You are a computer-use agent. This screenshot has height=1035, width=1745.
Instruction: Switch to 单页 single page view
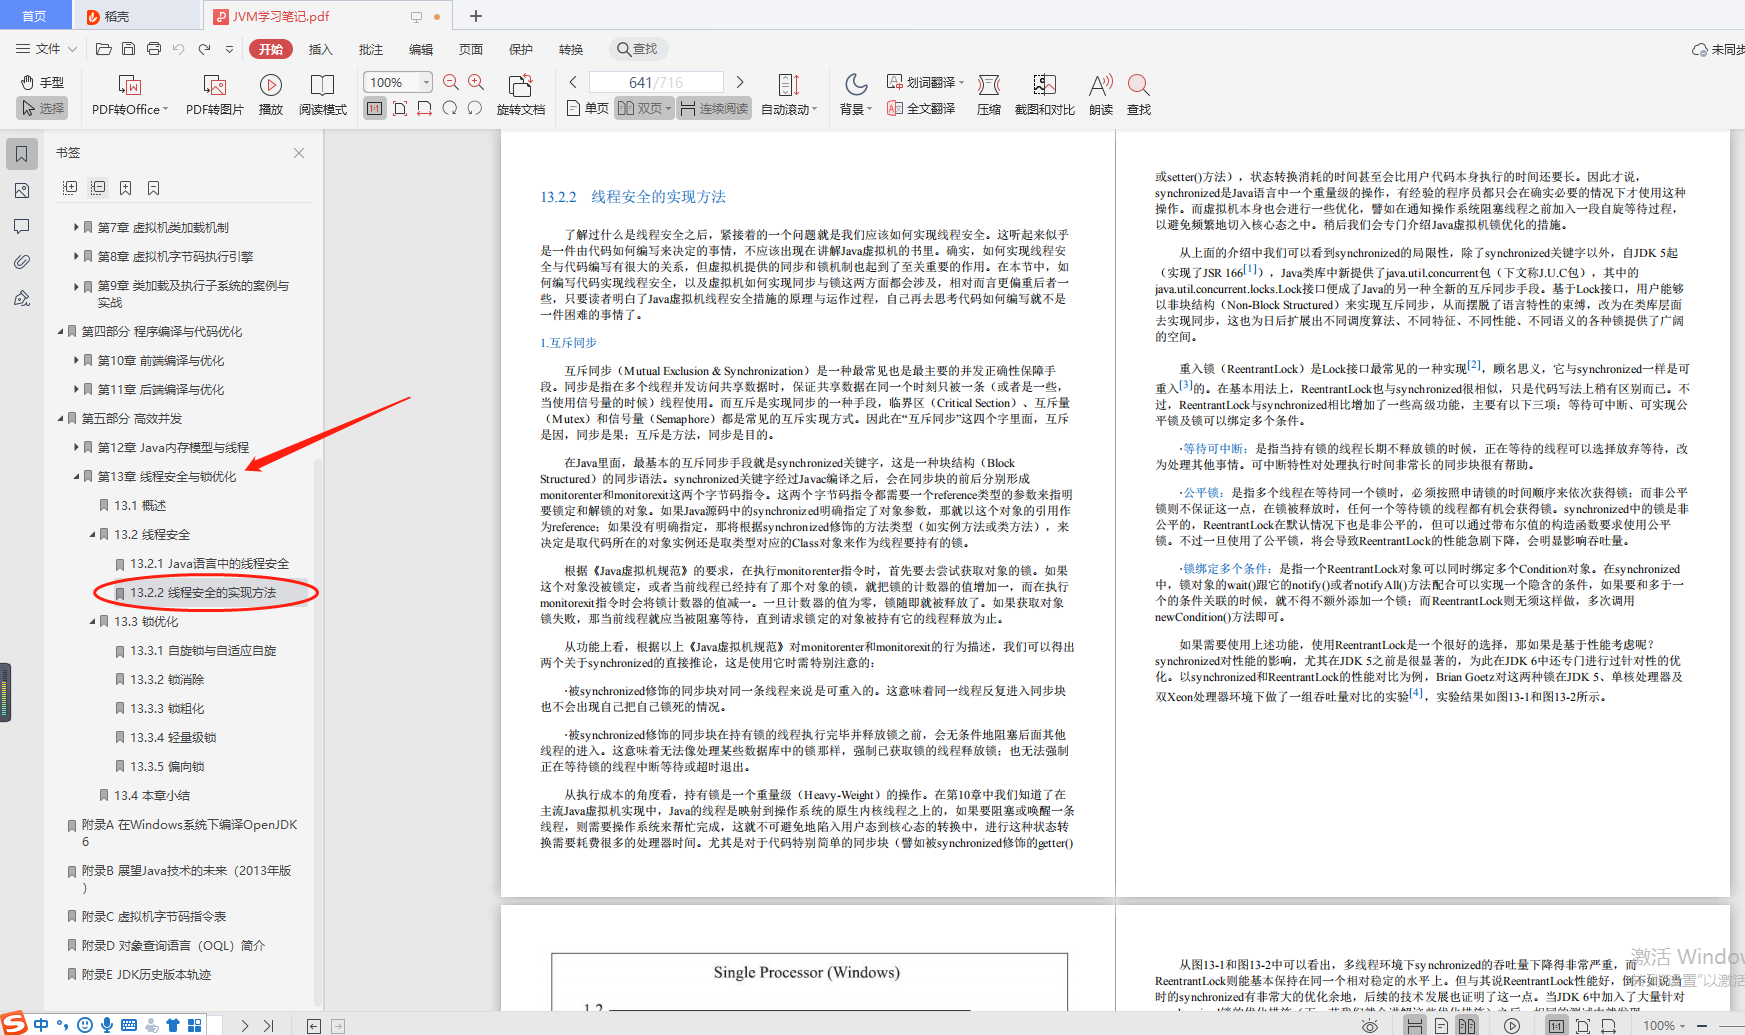coord(587,108)
